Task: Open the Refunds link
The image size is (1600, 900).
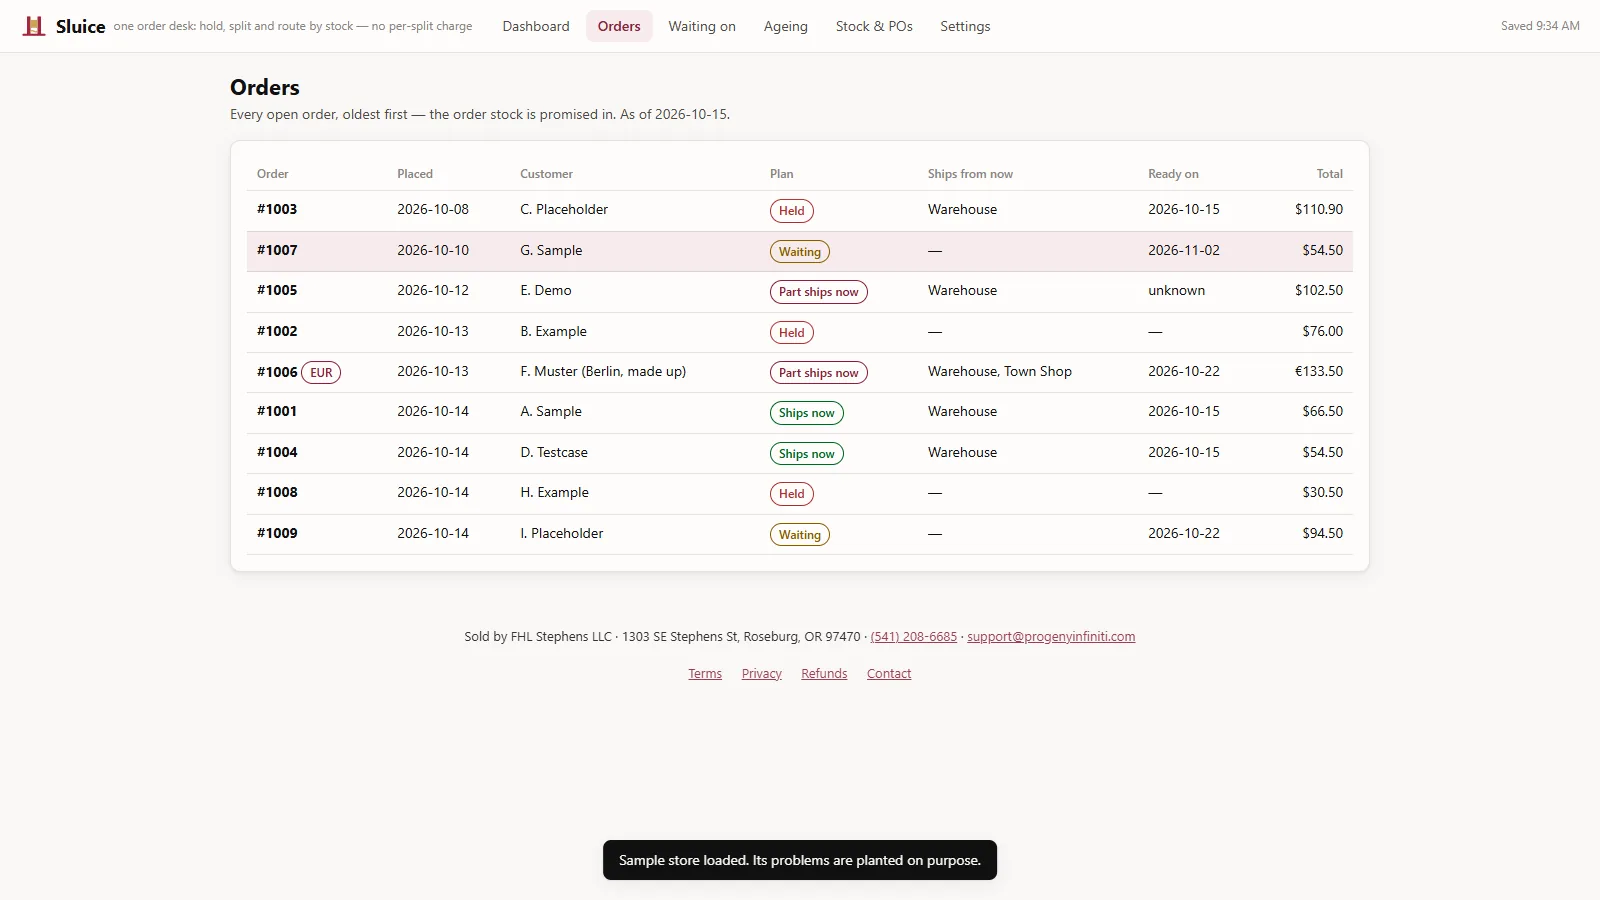Action: point(824,674)
